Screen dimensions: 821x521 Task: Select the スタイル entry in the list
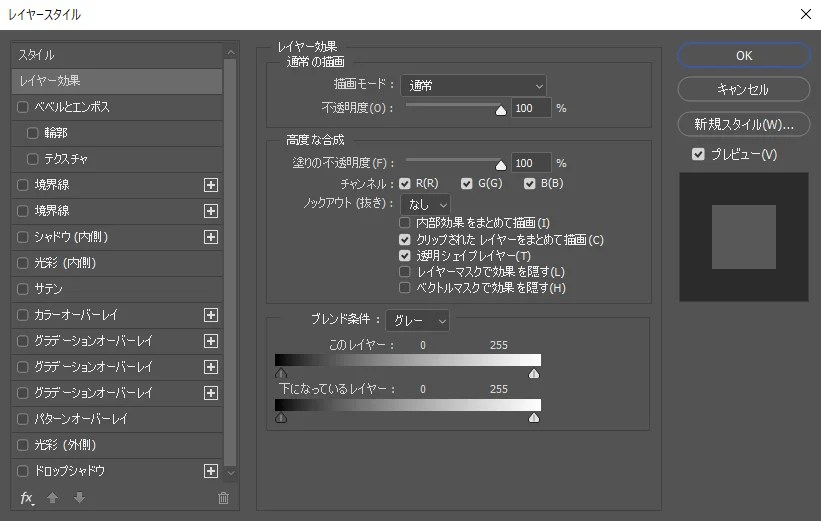point(117,55)
